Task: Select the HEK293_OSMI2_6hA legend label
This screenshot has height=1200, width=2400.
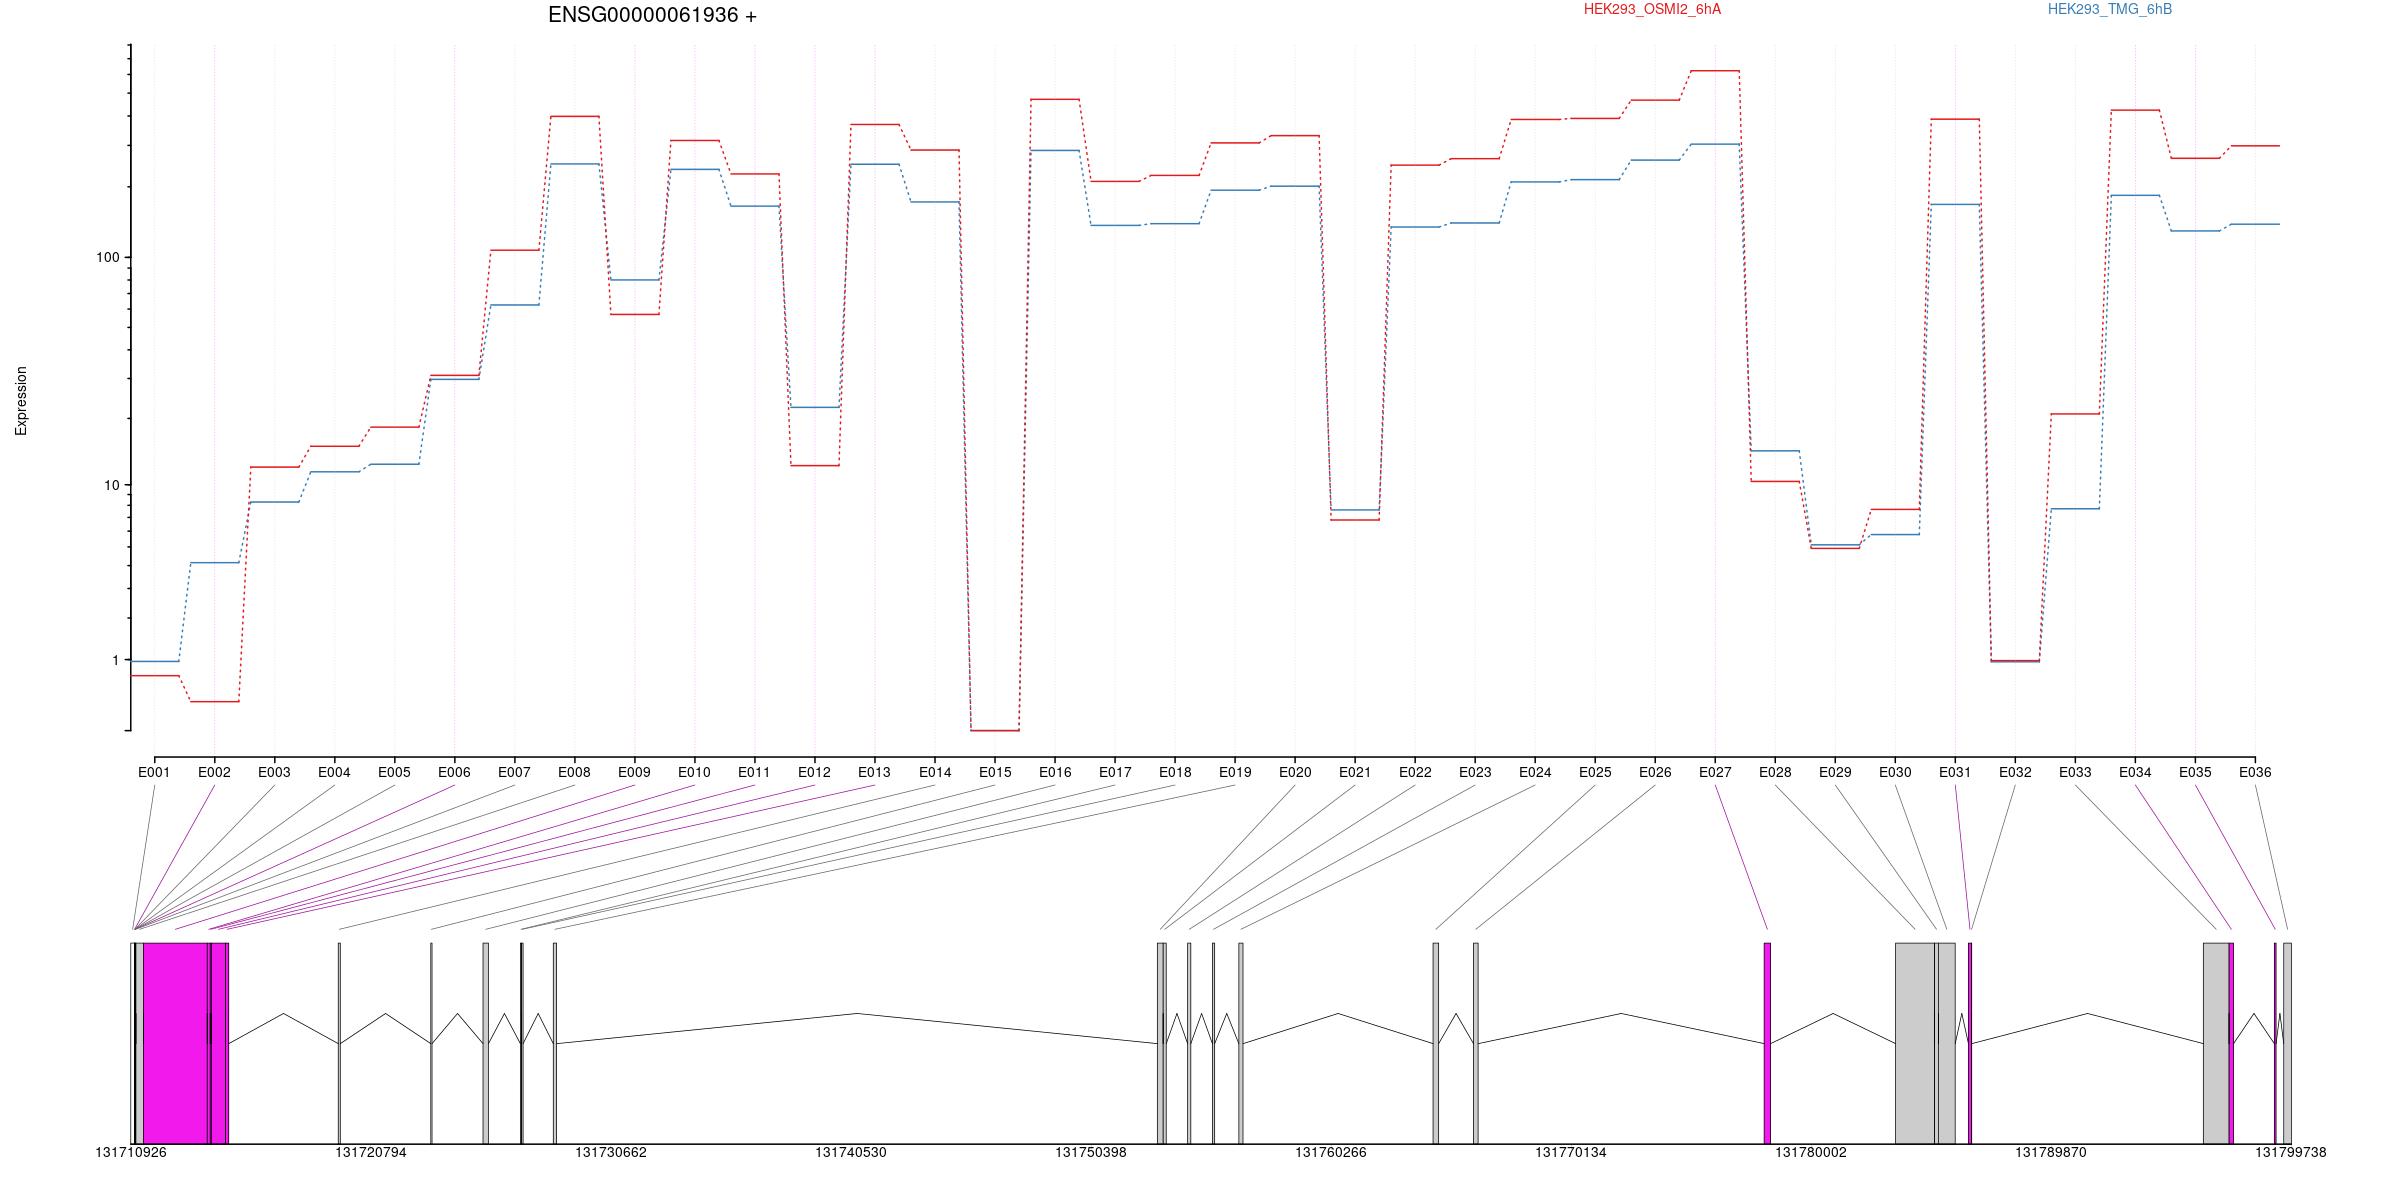Action: pos(1652,9)
